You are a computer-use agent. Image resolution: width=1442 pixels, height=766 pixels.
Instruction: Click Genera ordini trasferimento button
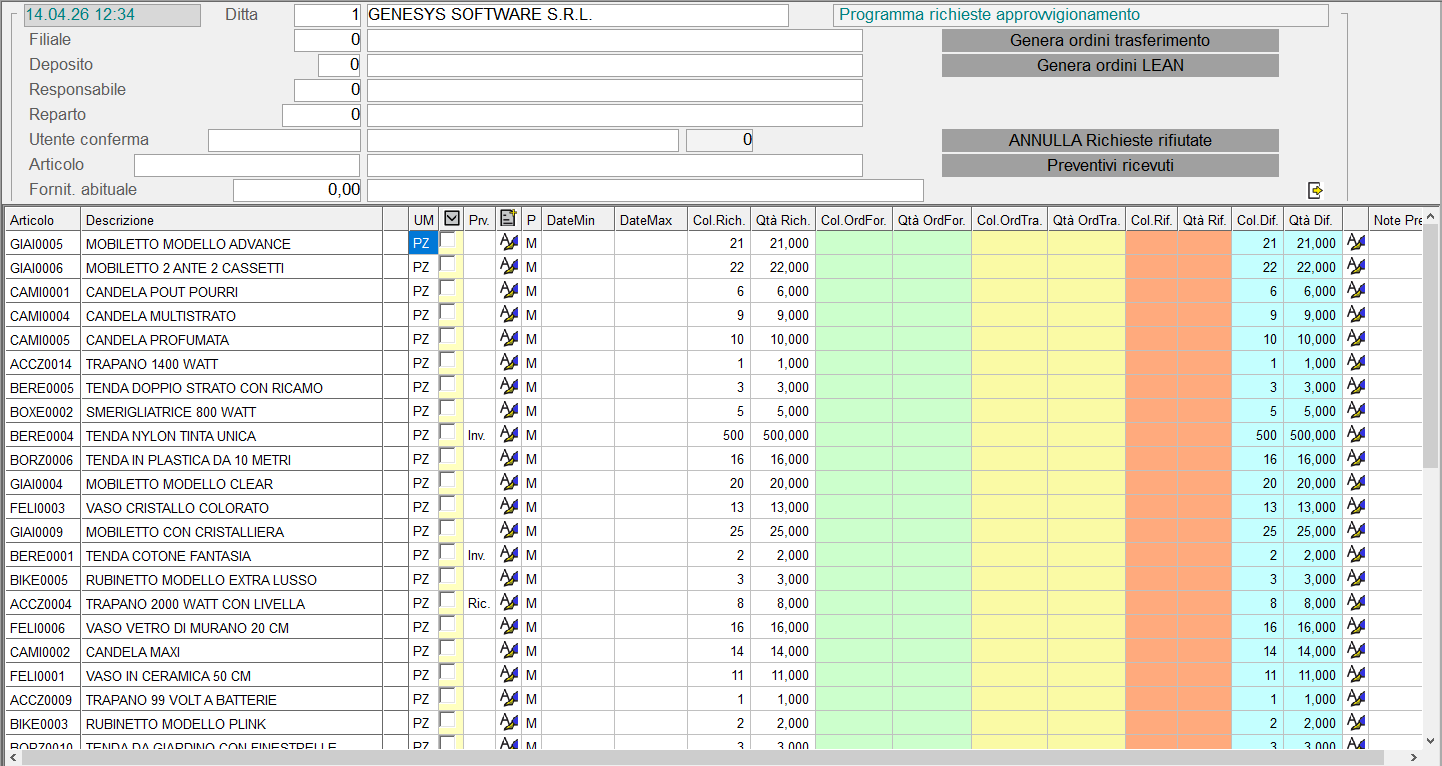(x=1110, y=41)
